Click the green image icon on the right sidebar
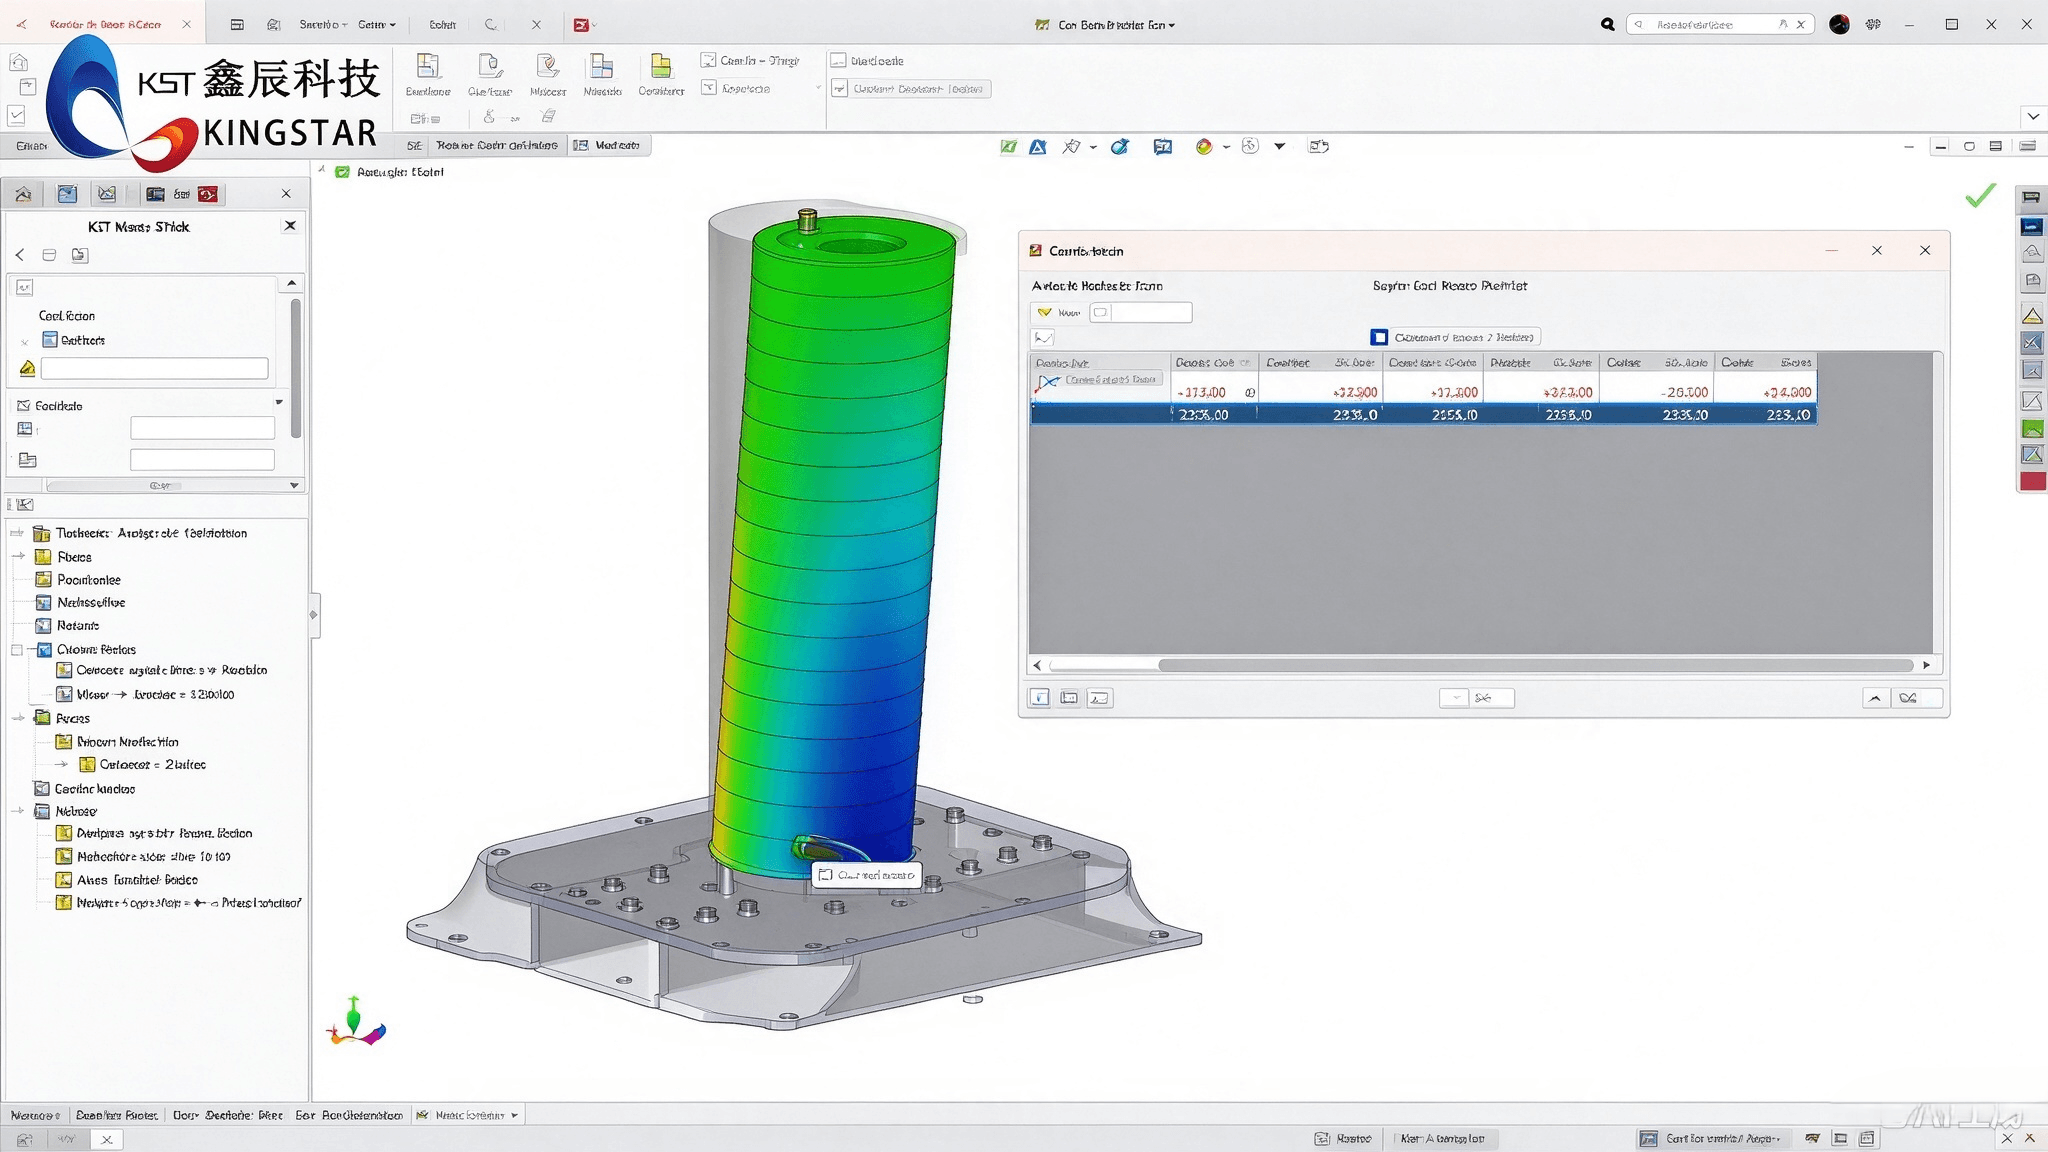 point(2032,428)
